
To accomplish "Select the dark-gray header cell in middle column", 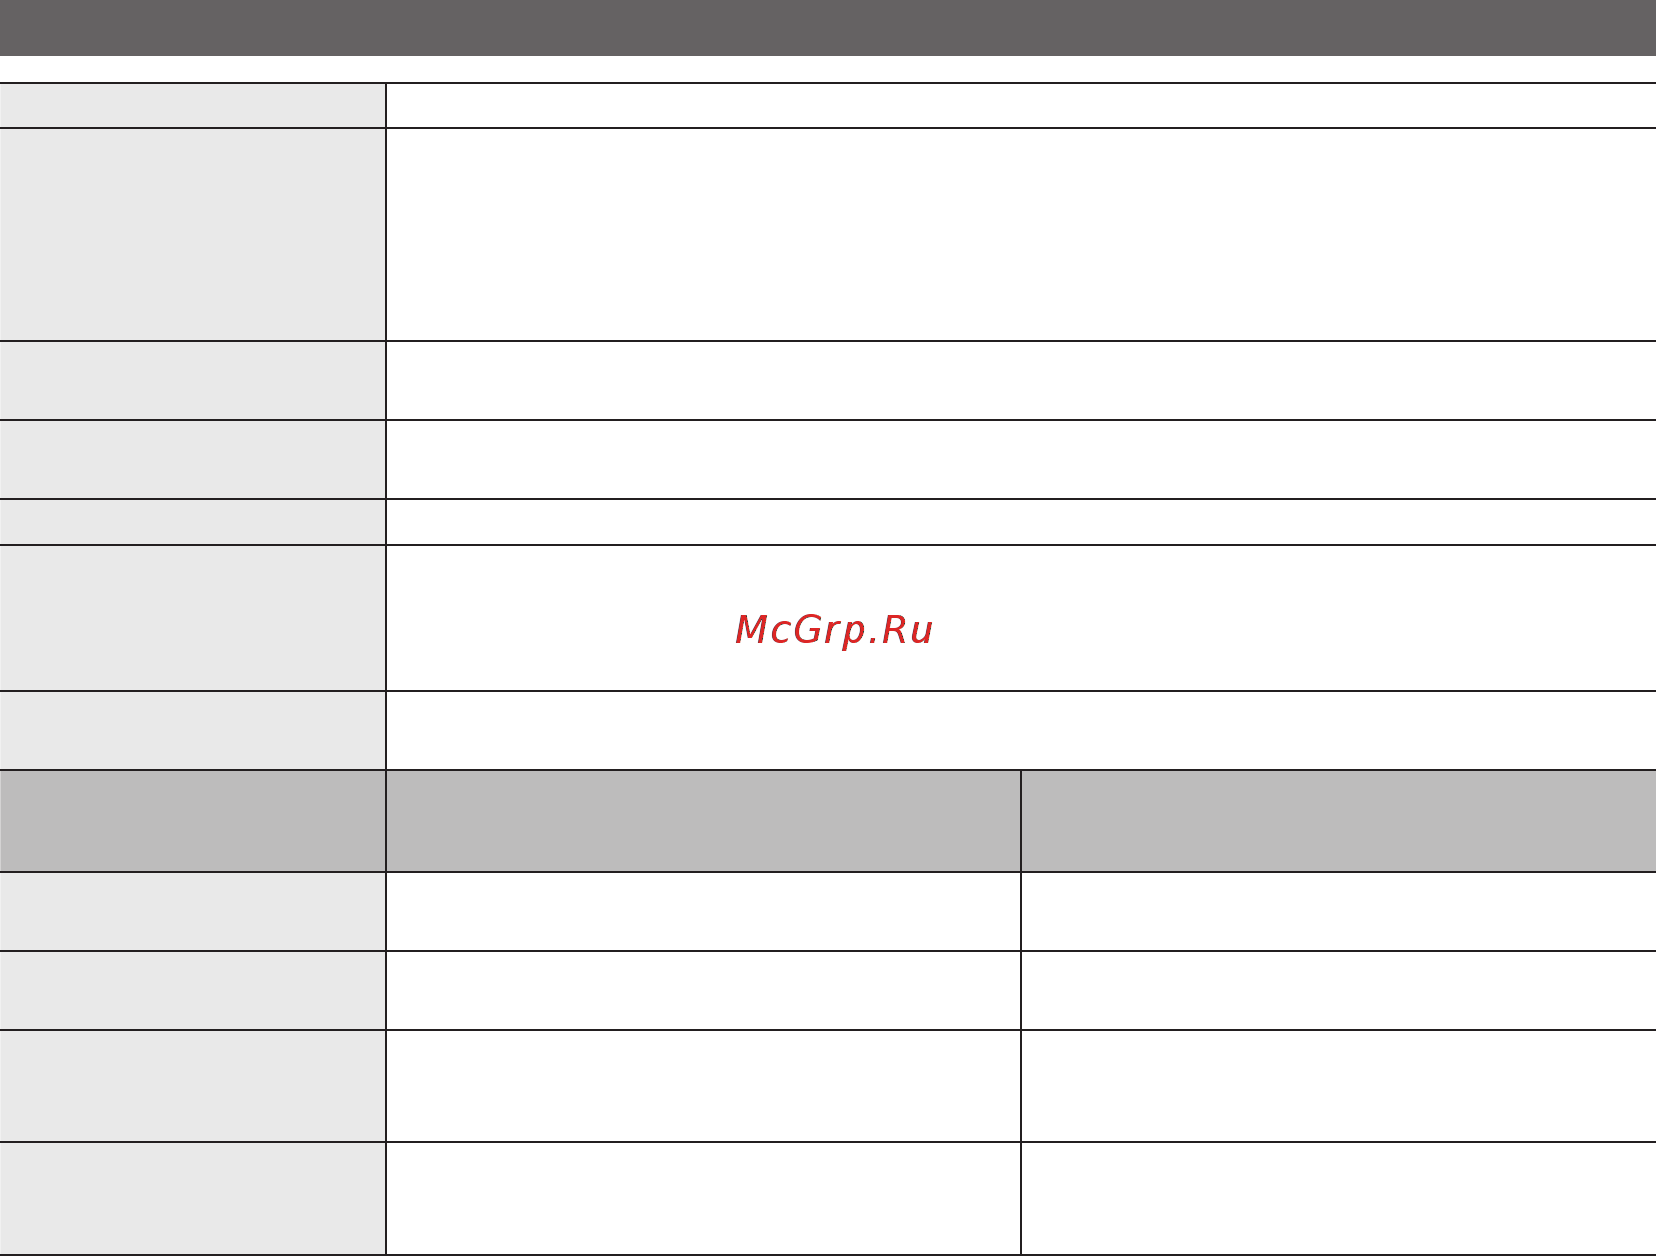I will [703, 821].
